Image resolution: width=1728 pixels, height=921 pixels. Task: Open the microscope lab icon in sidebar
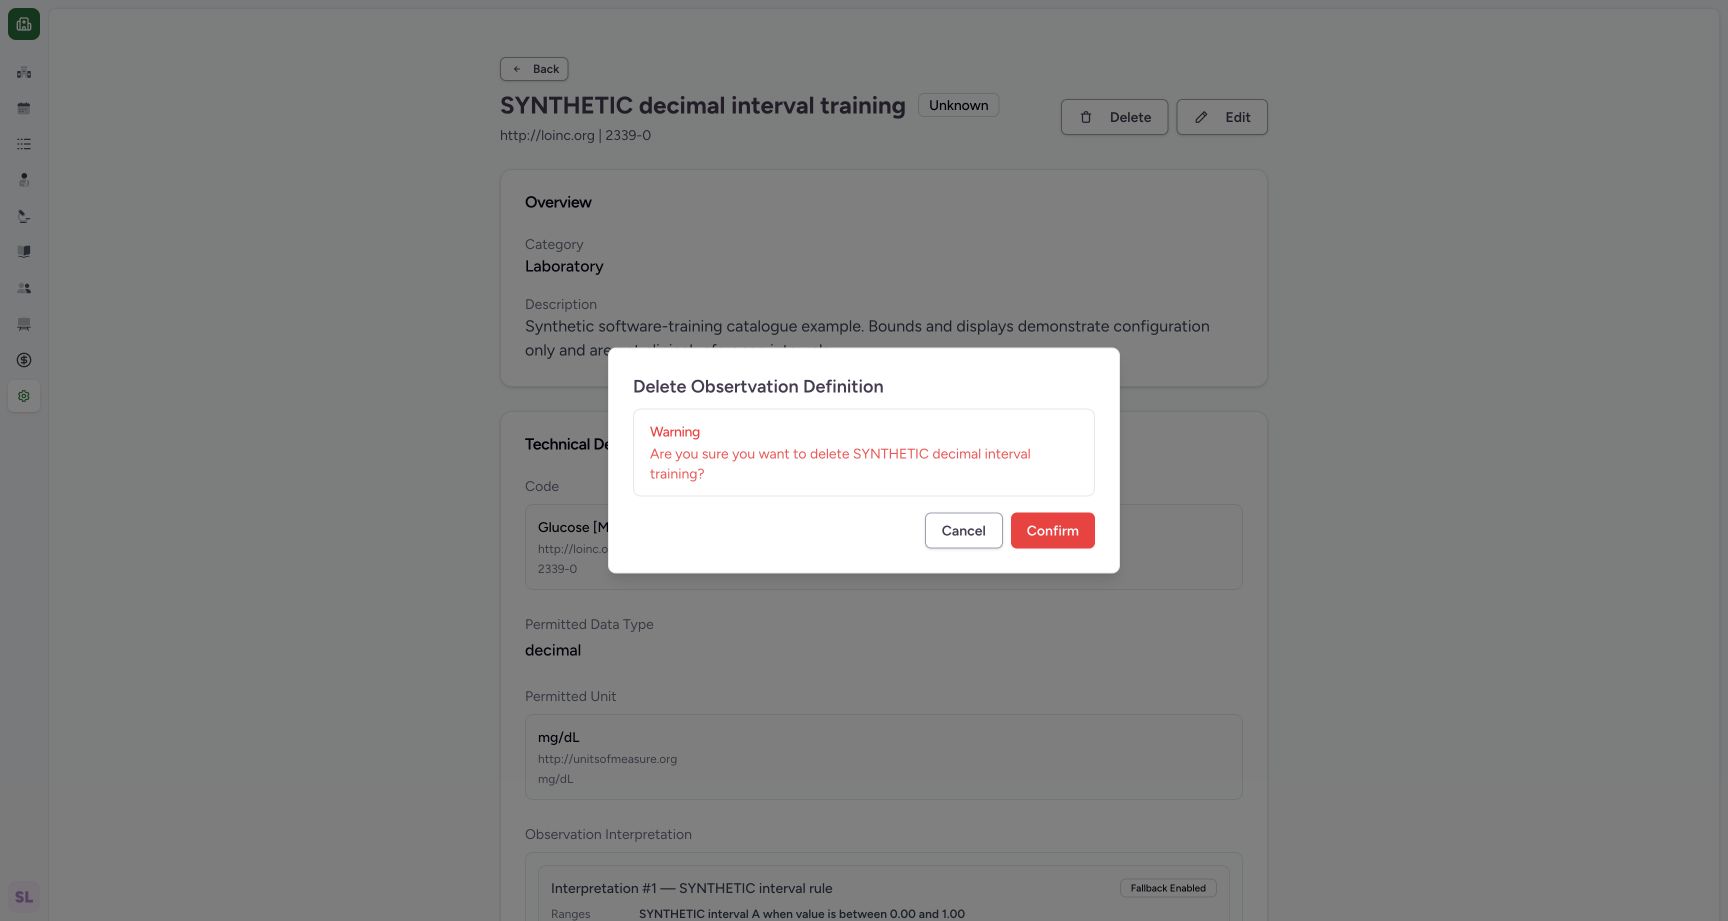(24, 216)
